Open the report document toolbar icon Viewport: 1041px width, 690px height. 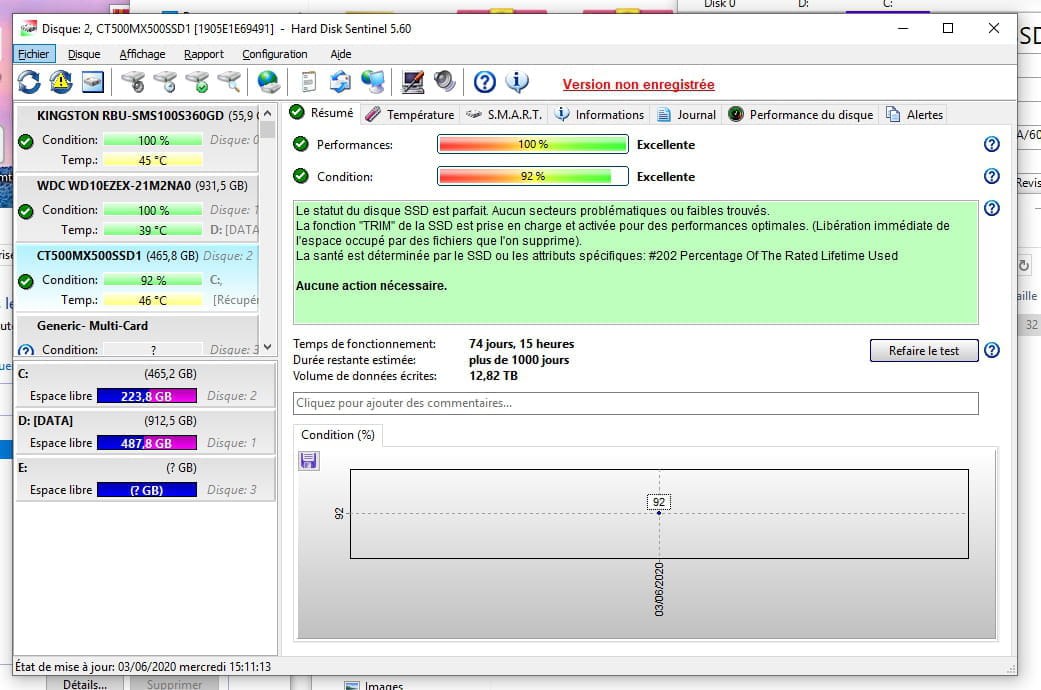308,82
